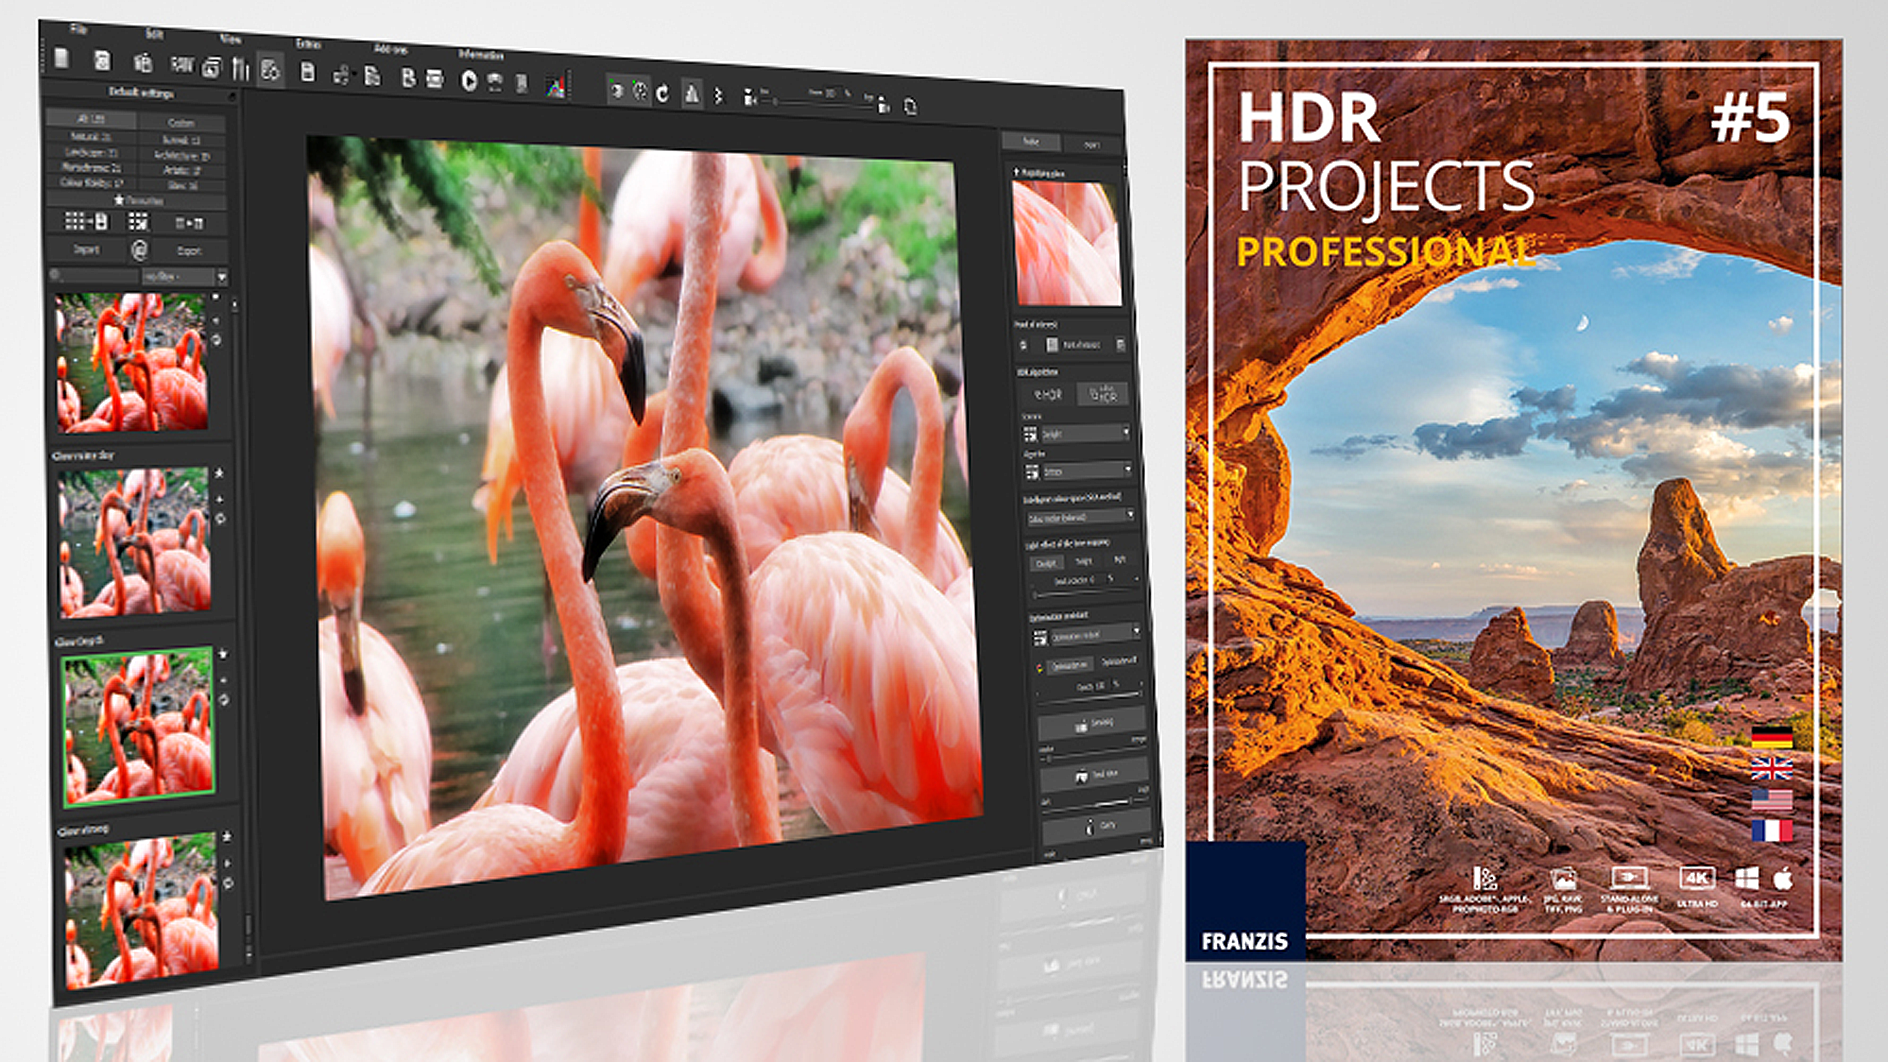This screenshot has height=1062, width=1888.
Task: Collapse the Default settings panel corner arrow
Action: (x=232, y=97)
